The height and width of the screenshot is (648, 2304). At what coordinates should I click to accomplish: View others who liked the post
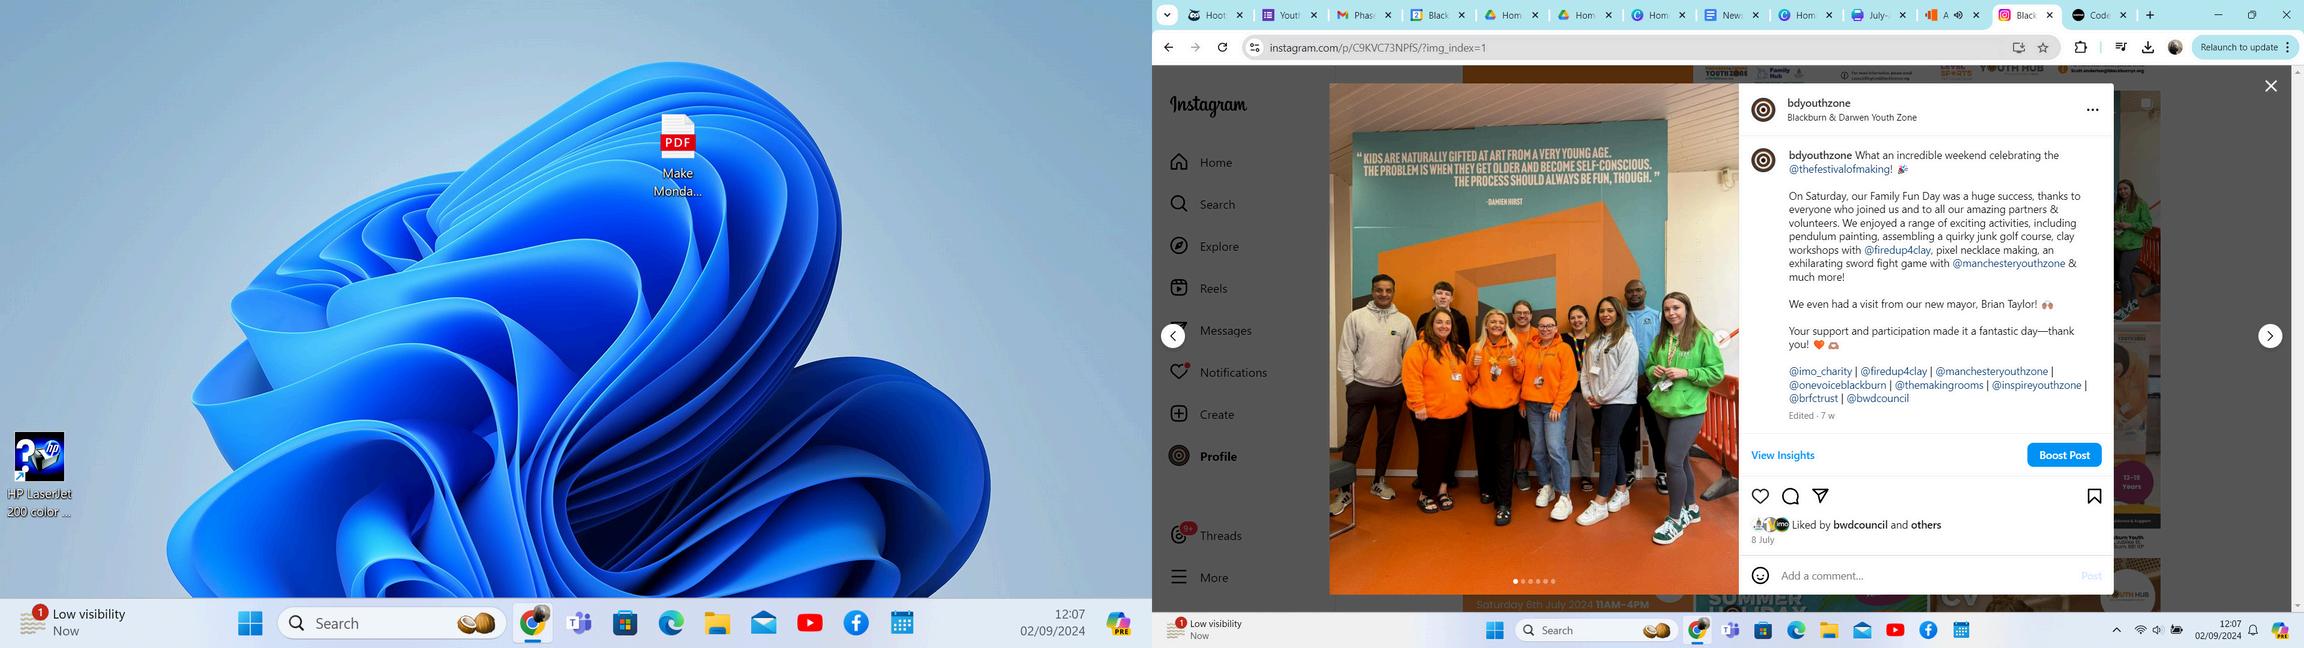[x=1926, y=525]
